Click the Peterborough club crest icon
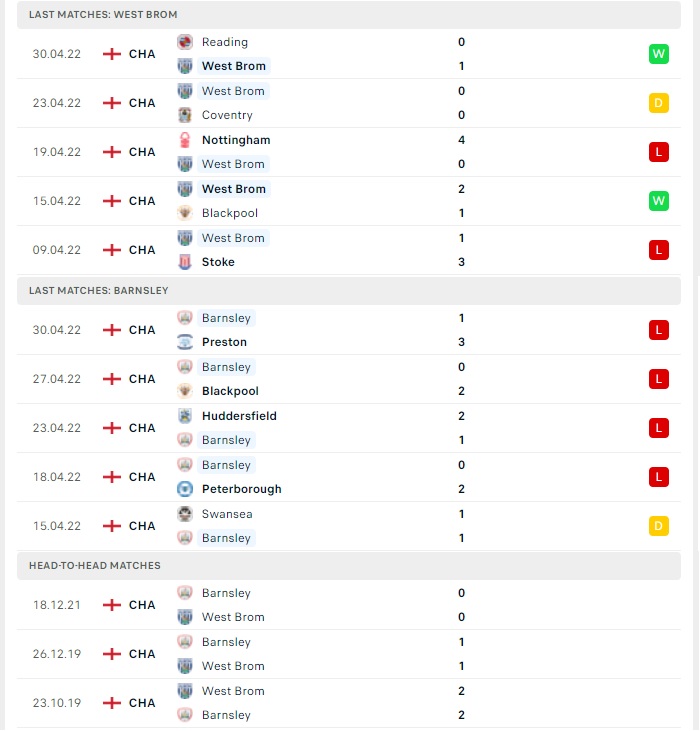700x731 pixels. click(185, 489)
